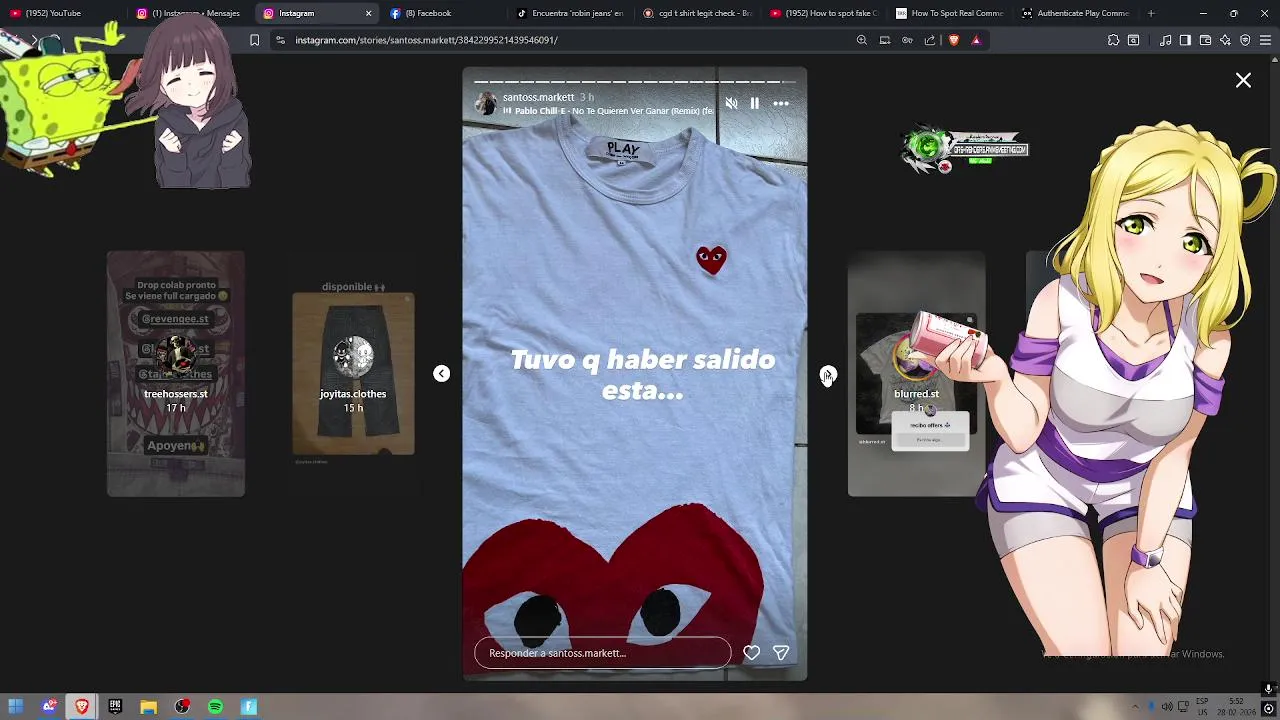The image size is (1280, 720).
Task: Click the instagram.com address bar URL
Action: [427, 40]
